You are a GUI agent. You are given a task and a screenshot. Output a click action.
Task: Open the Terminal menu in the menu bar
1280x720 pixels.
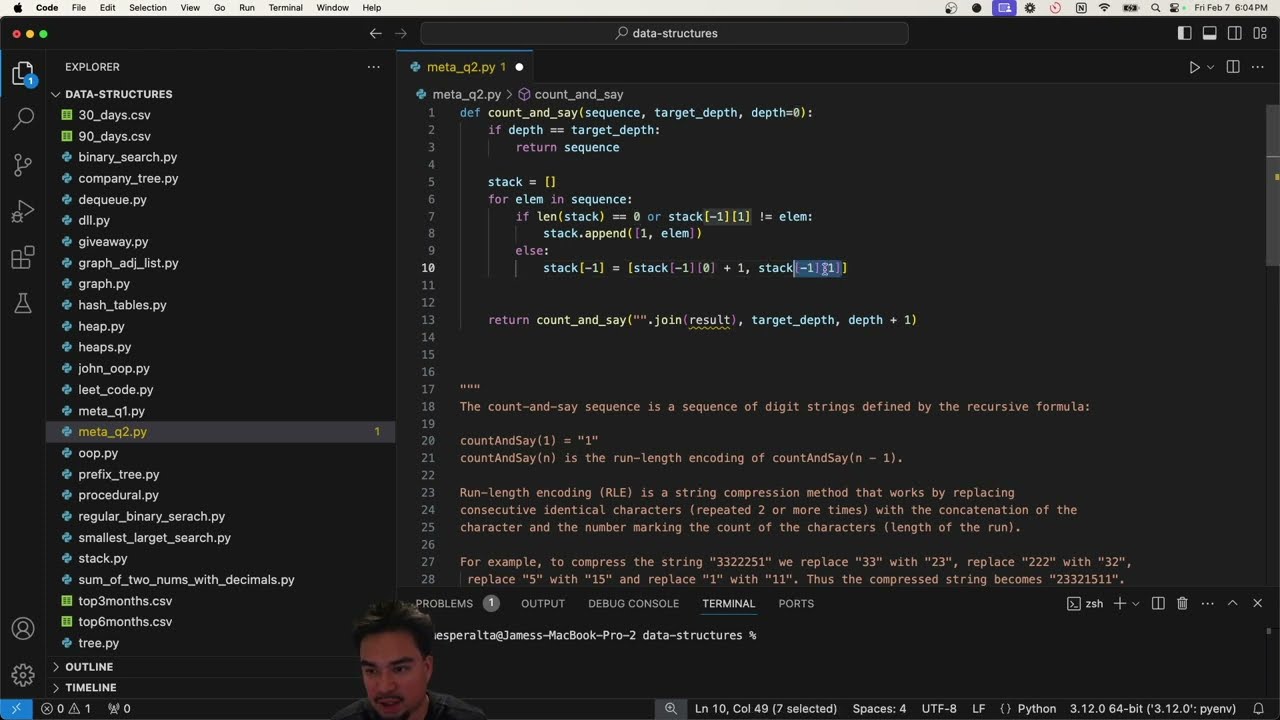click(x=285, y=8)
